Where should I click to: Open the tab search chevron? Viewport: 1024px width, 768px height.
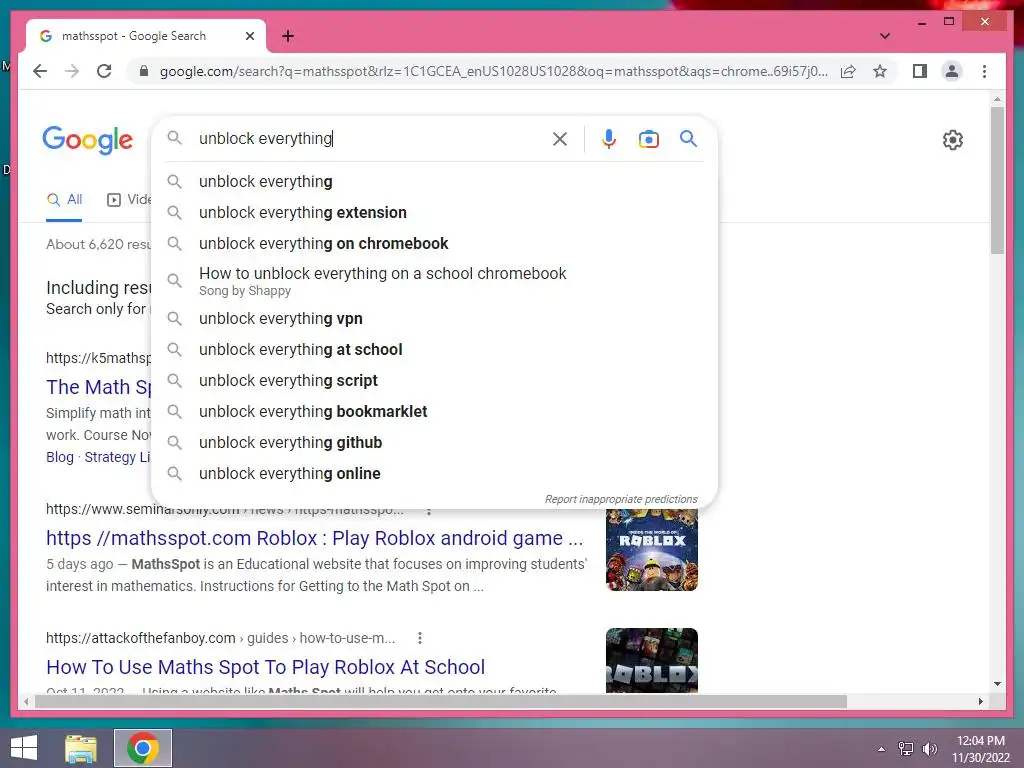(x=884, y=36)
